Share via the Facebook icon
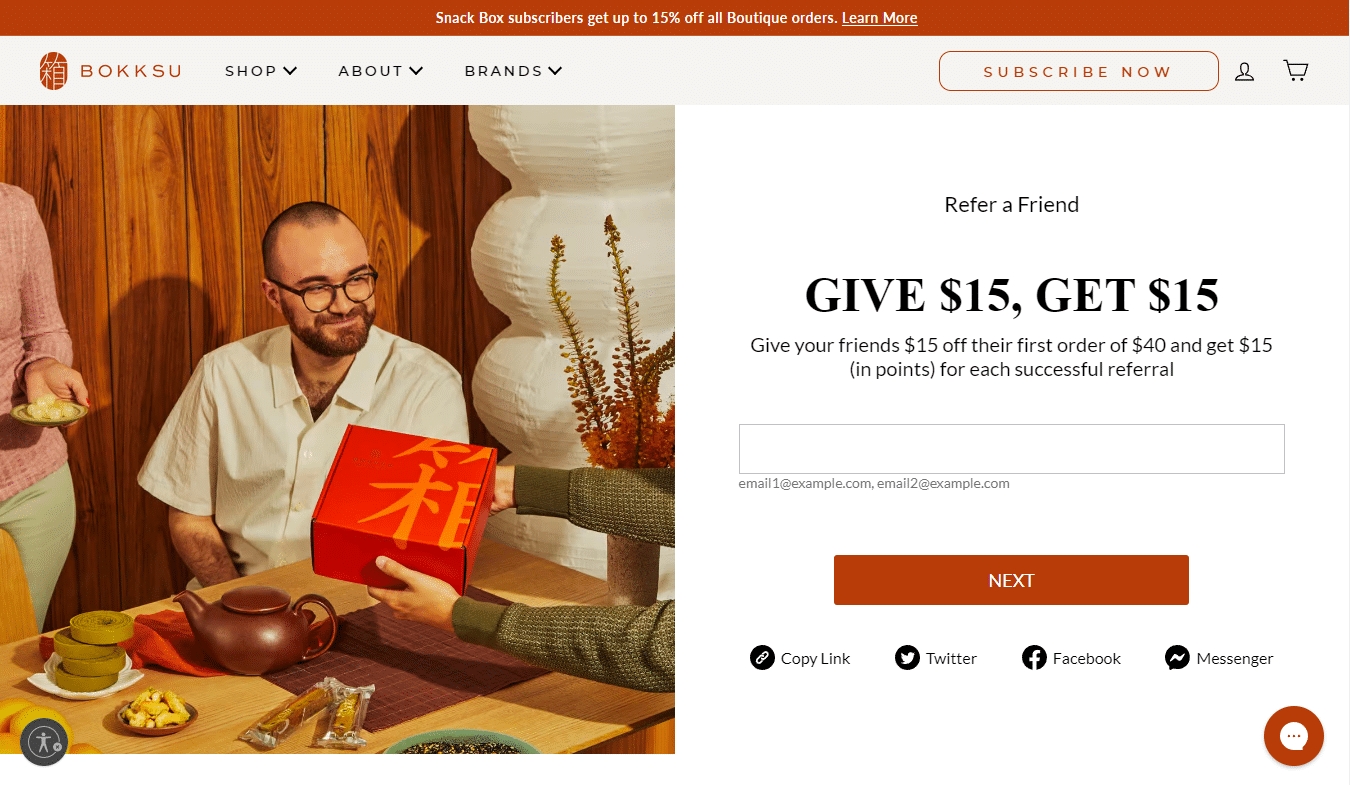Screen dimensions: 1350x785 (x=1034, y=658)
